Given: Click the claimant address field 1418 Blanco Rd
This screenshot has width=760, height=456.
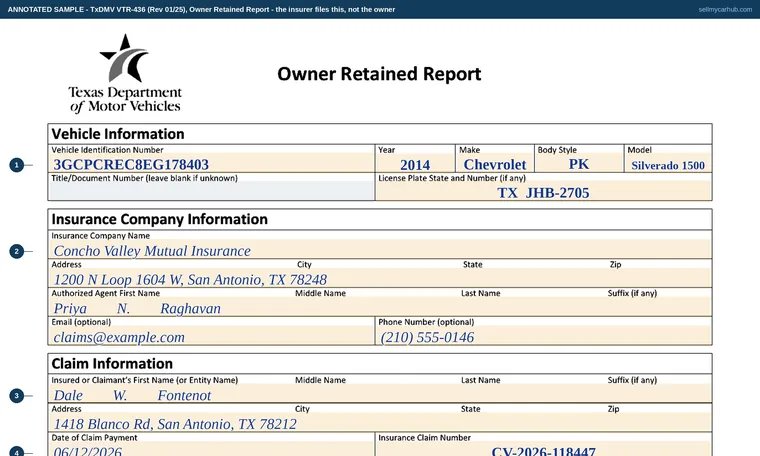Looking at the screenshot, I should click(x=380, y=423).
